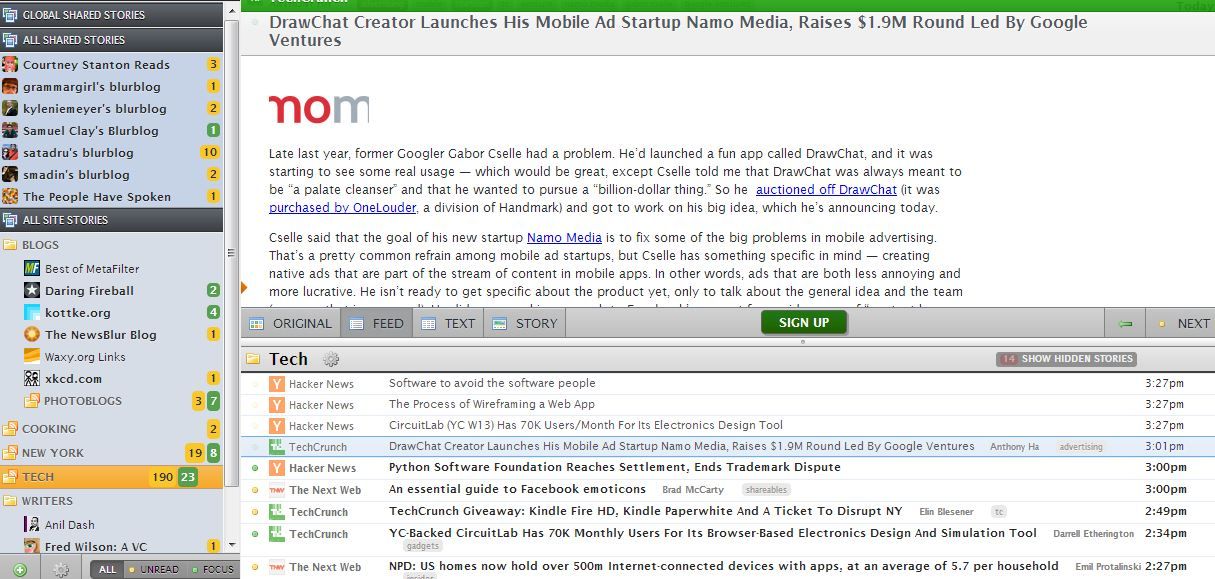
Task: Click TechCrunch favicon on Kindle Giveaway story
Action: 277,511
